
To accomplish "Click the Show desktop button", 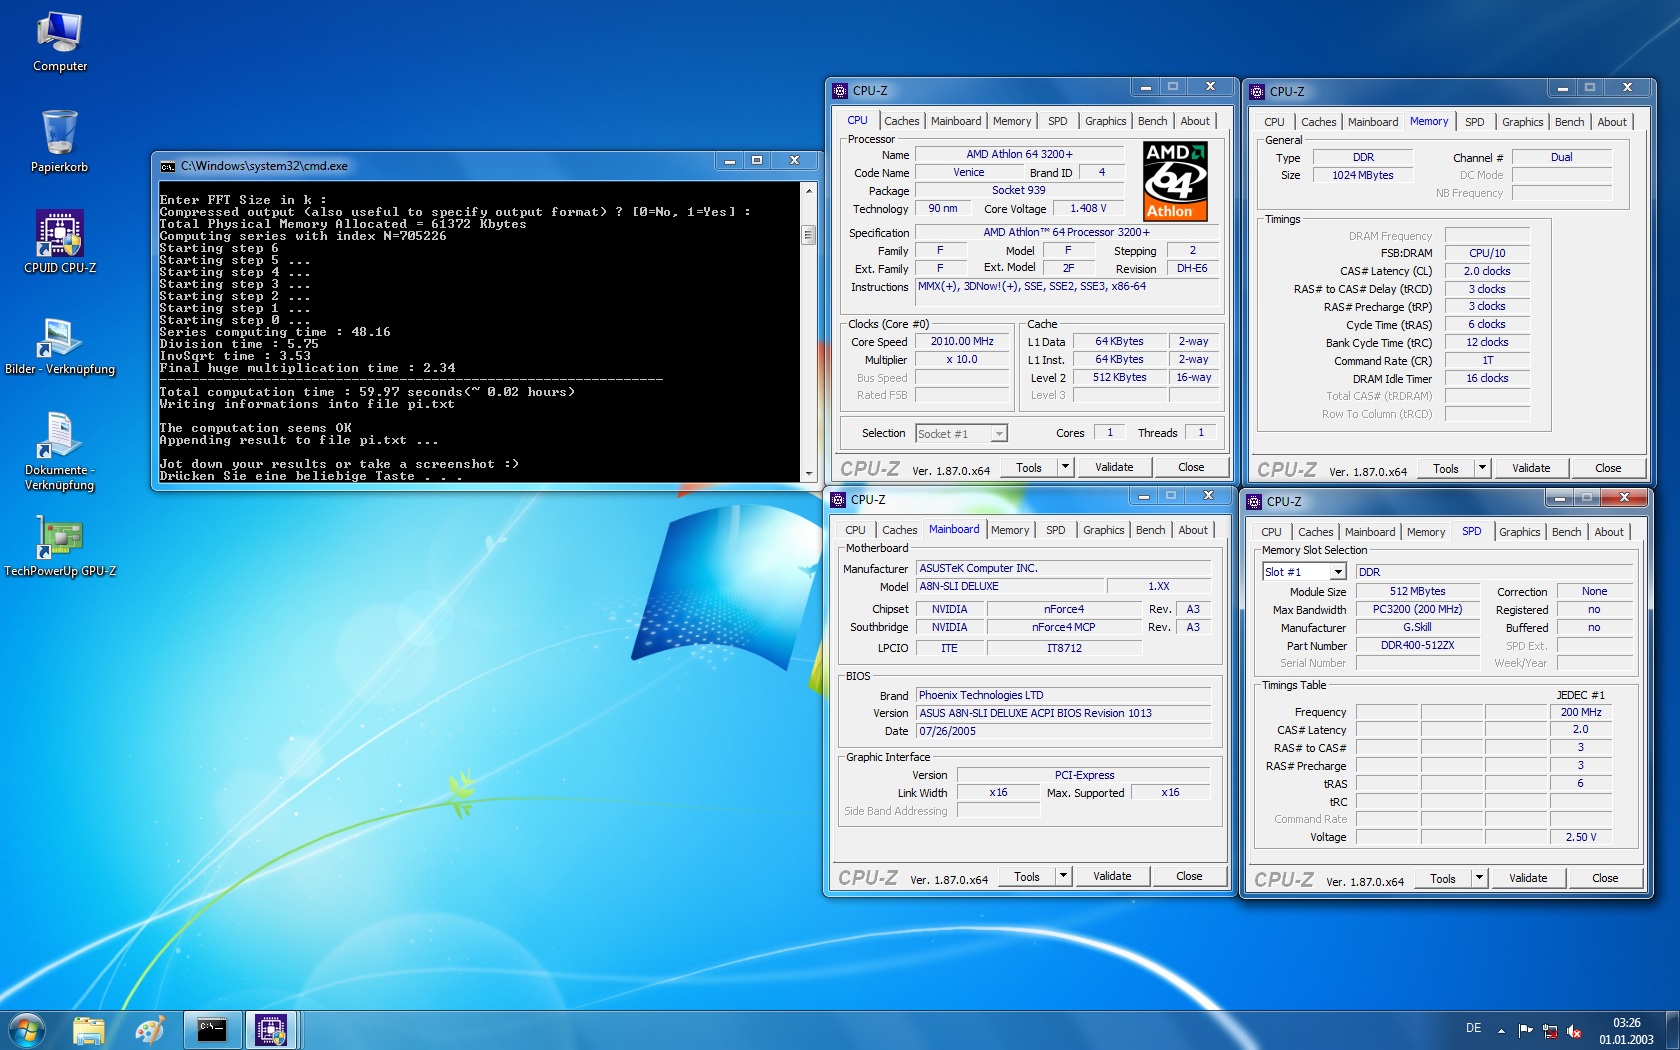I will (x=1673, y=1030).
